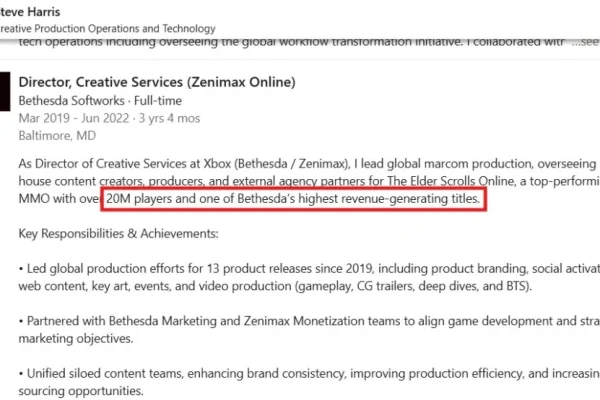Click the truncated 'tech operations including overseeing' line
Image resolution: width=600 pixels, height=400 pixels.
(291, 42)
